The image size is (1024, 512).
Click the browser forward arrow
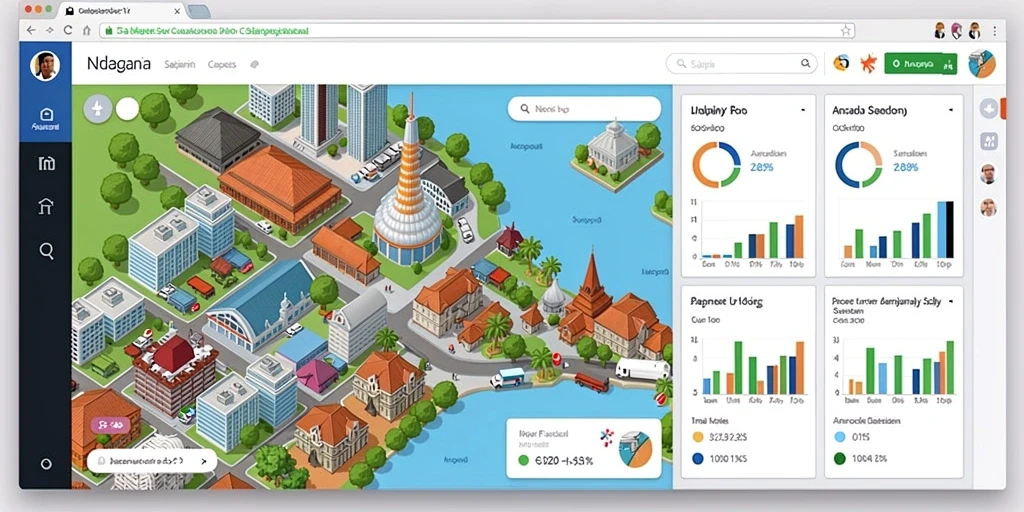tap(50, 31)
